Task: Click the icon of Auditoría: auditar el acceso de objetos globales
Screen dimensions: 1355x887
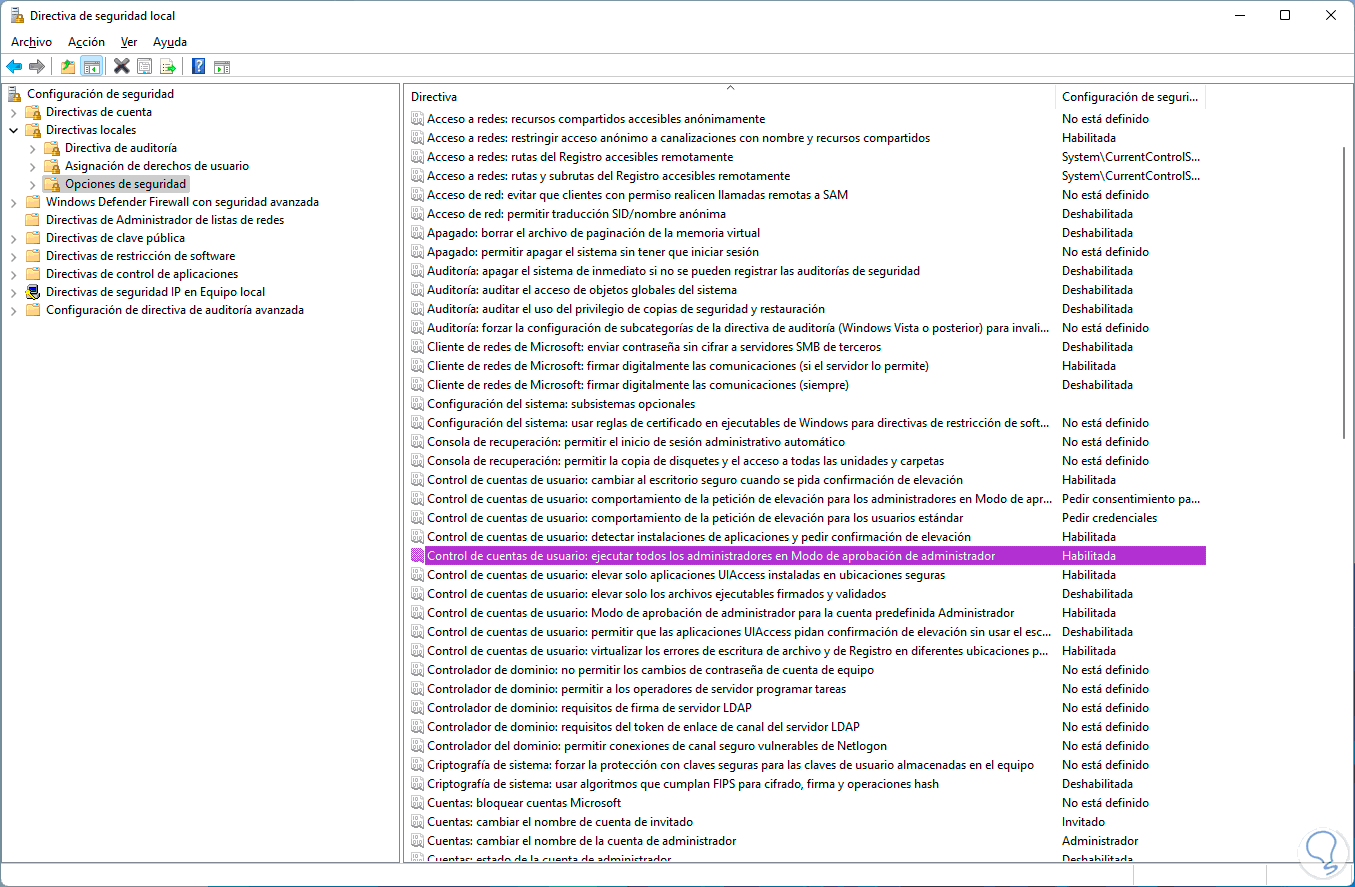Action: point(418,290)
